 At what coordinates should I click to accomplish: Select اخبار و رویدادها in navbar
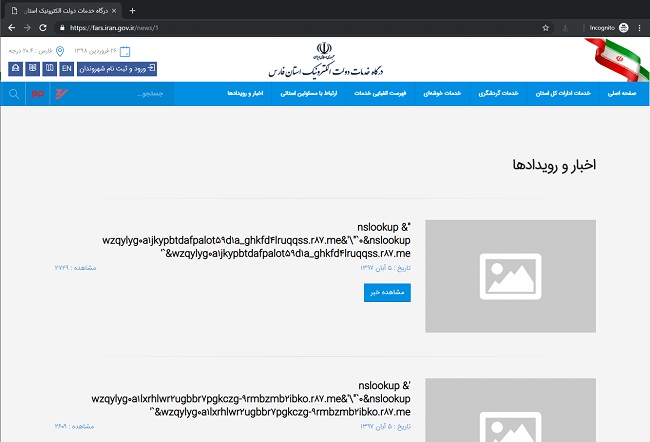pyautogui.click(x=246, y=93)
